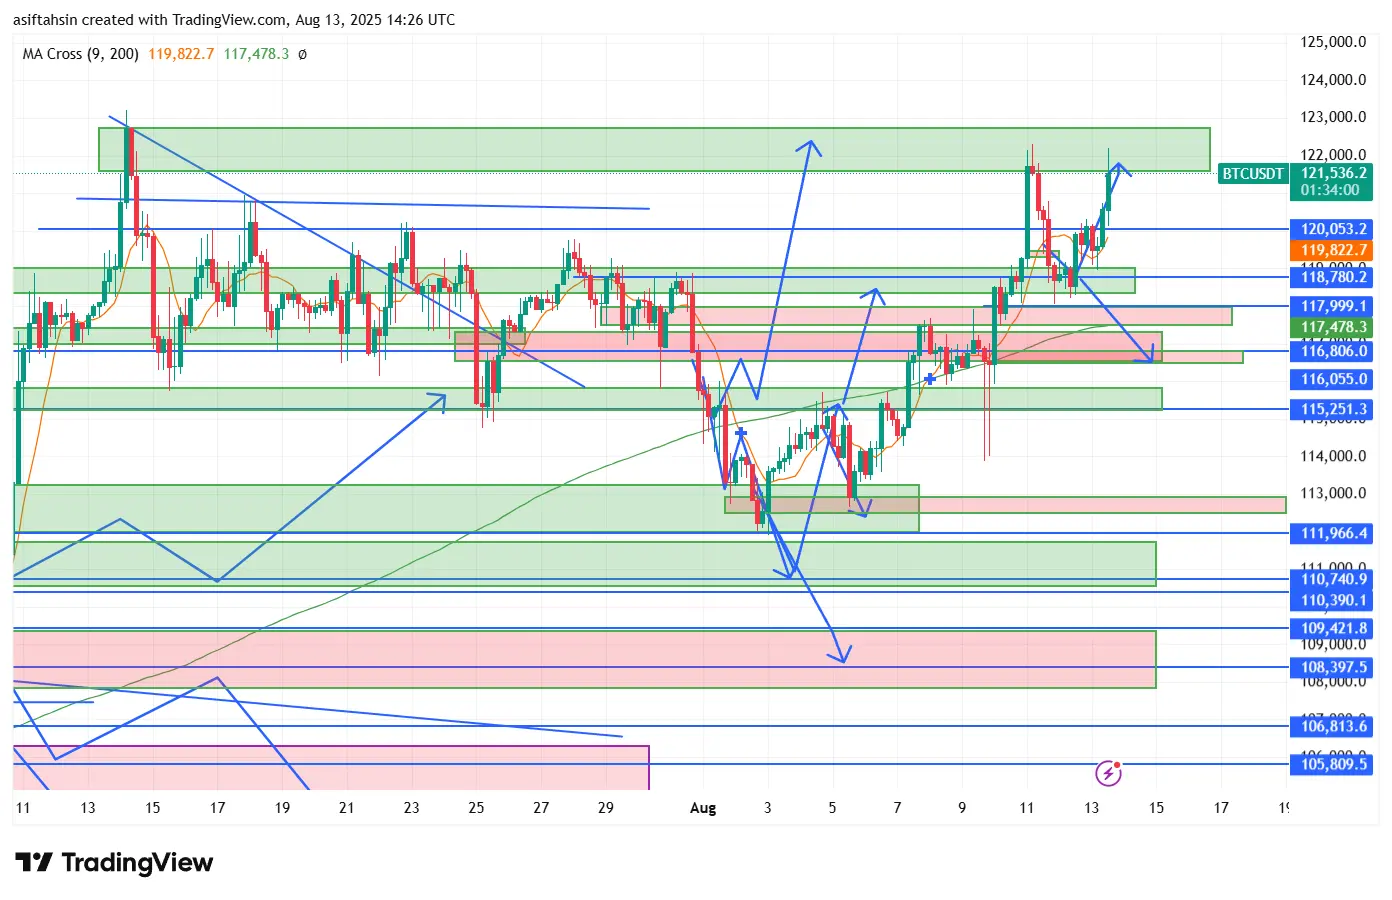Click the 120,053.2 price level label
This screenshot has height=900, width=1392.
pos(1333,229)
